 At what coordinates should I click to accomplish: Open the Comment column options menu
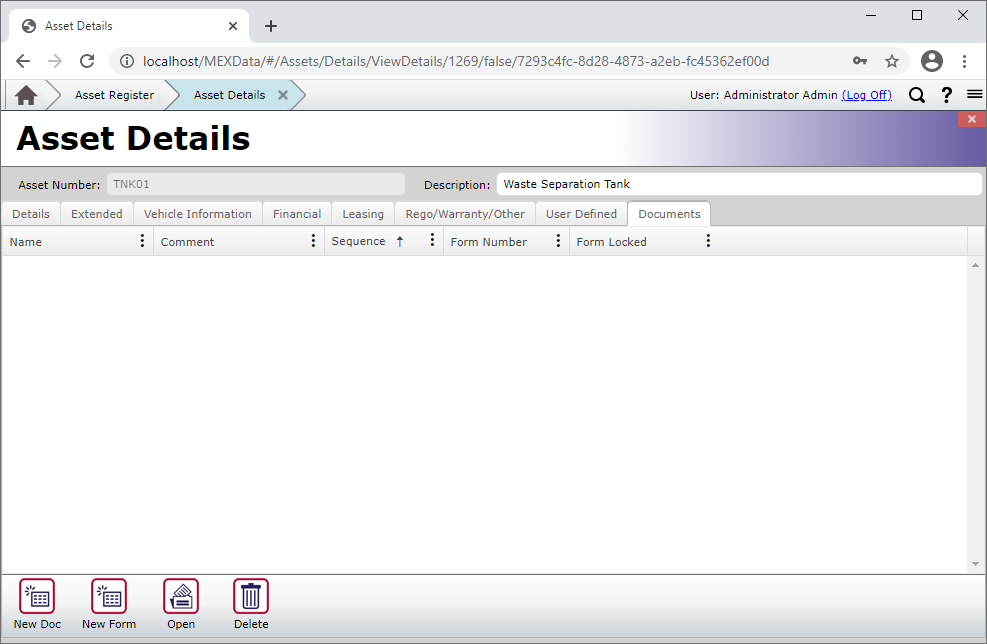click(313, 241)
